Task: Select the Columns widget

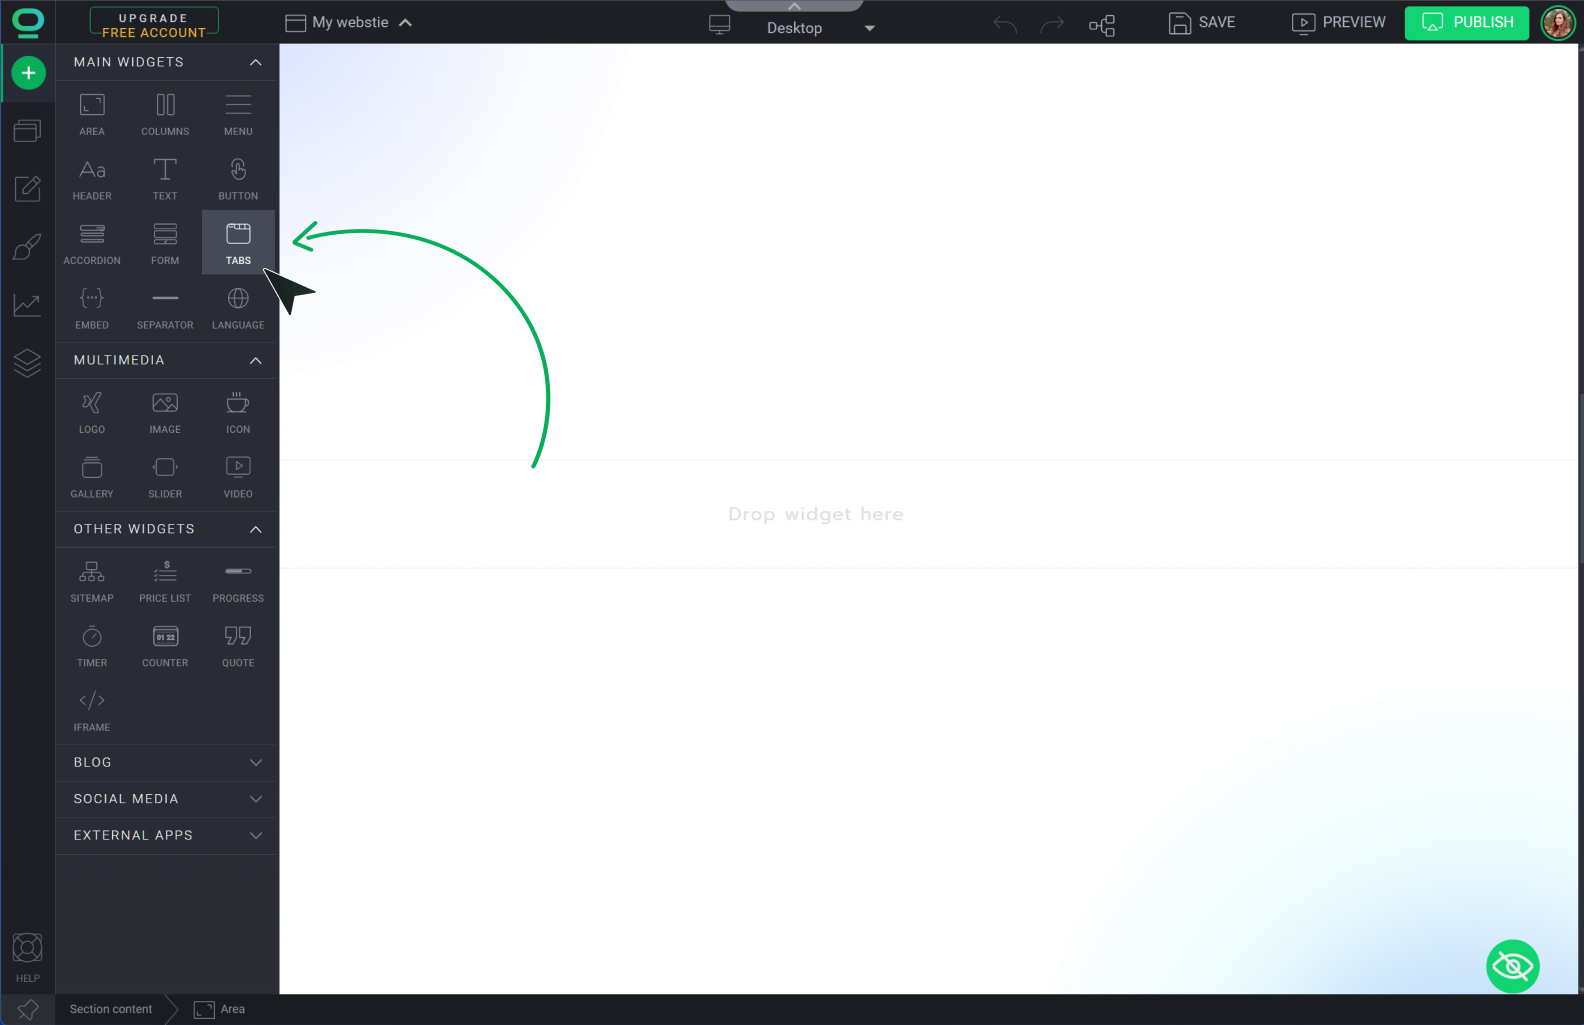Action: point(165,114)
